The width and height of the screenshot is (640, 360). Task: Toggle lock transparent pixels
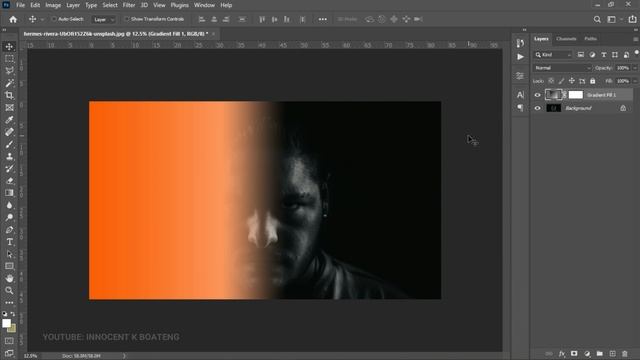coord(551,81)
